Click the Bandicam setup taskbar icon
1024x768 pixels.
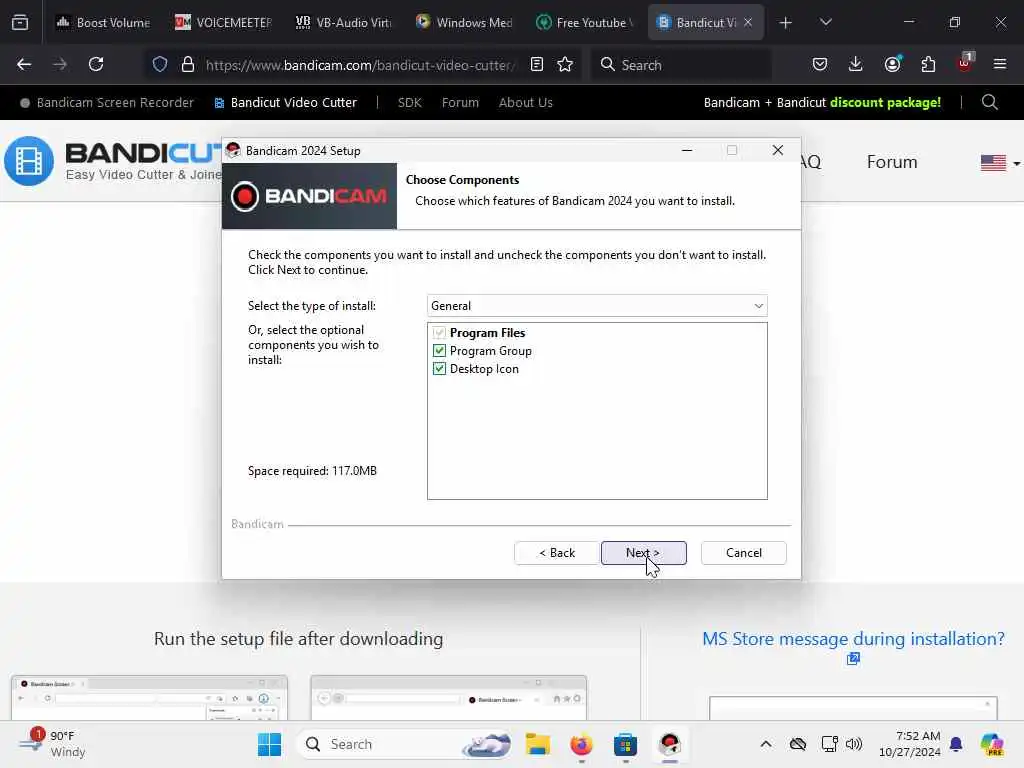[669, 744]
